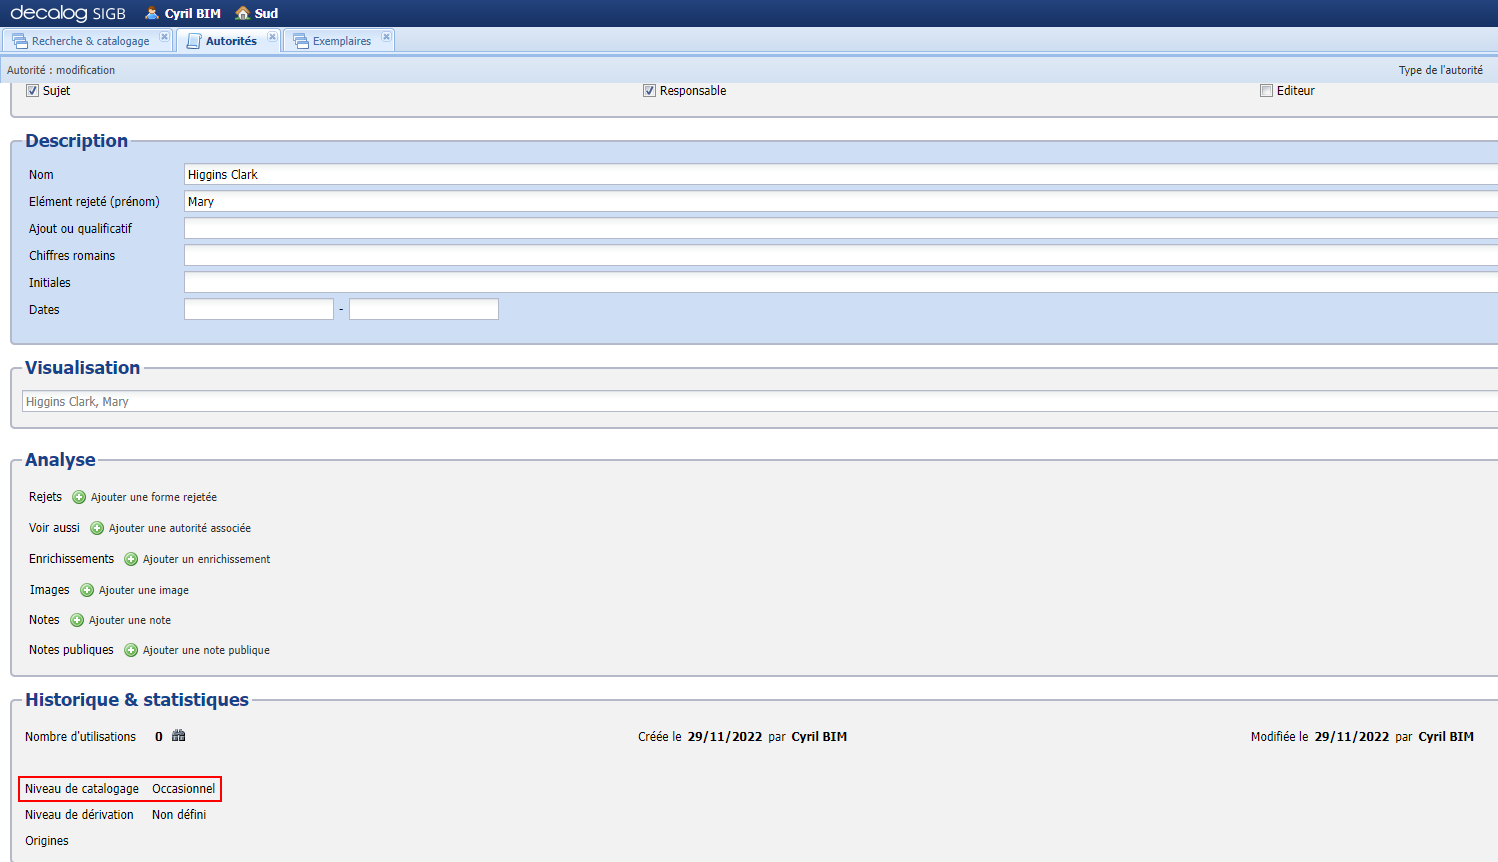Screen dimensions: 1498x862
Task: Click the Sud home icon in the header
Action: pos(240,13)
